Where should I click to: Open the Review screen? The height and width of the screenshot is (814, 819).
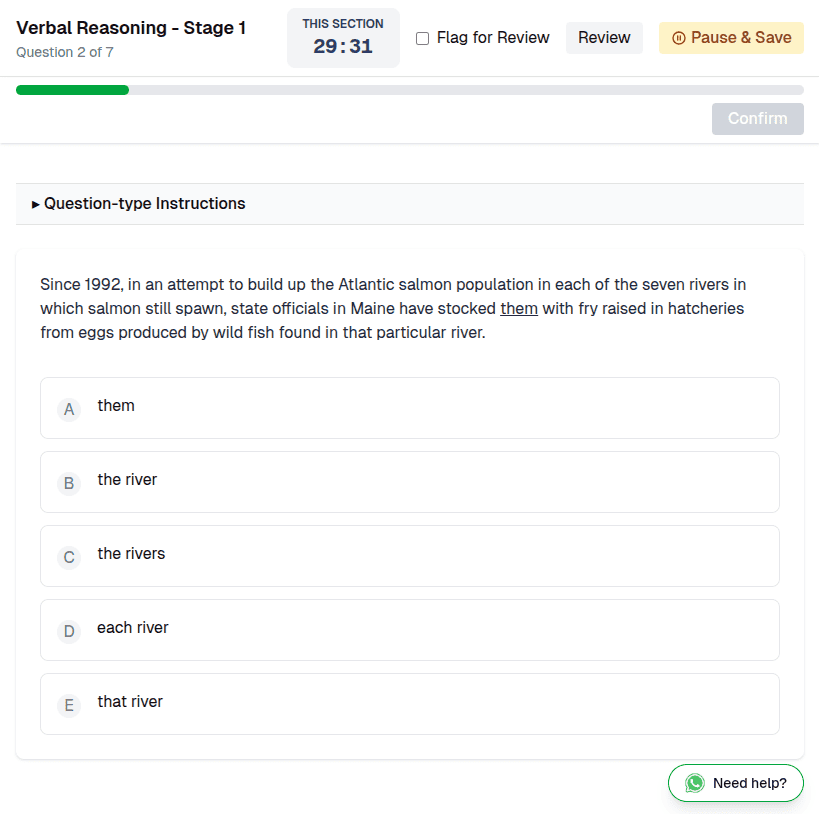coord(604,37)
